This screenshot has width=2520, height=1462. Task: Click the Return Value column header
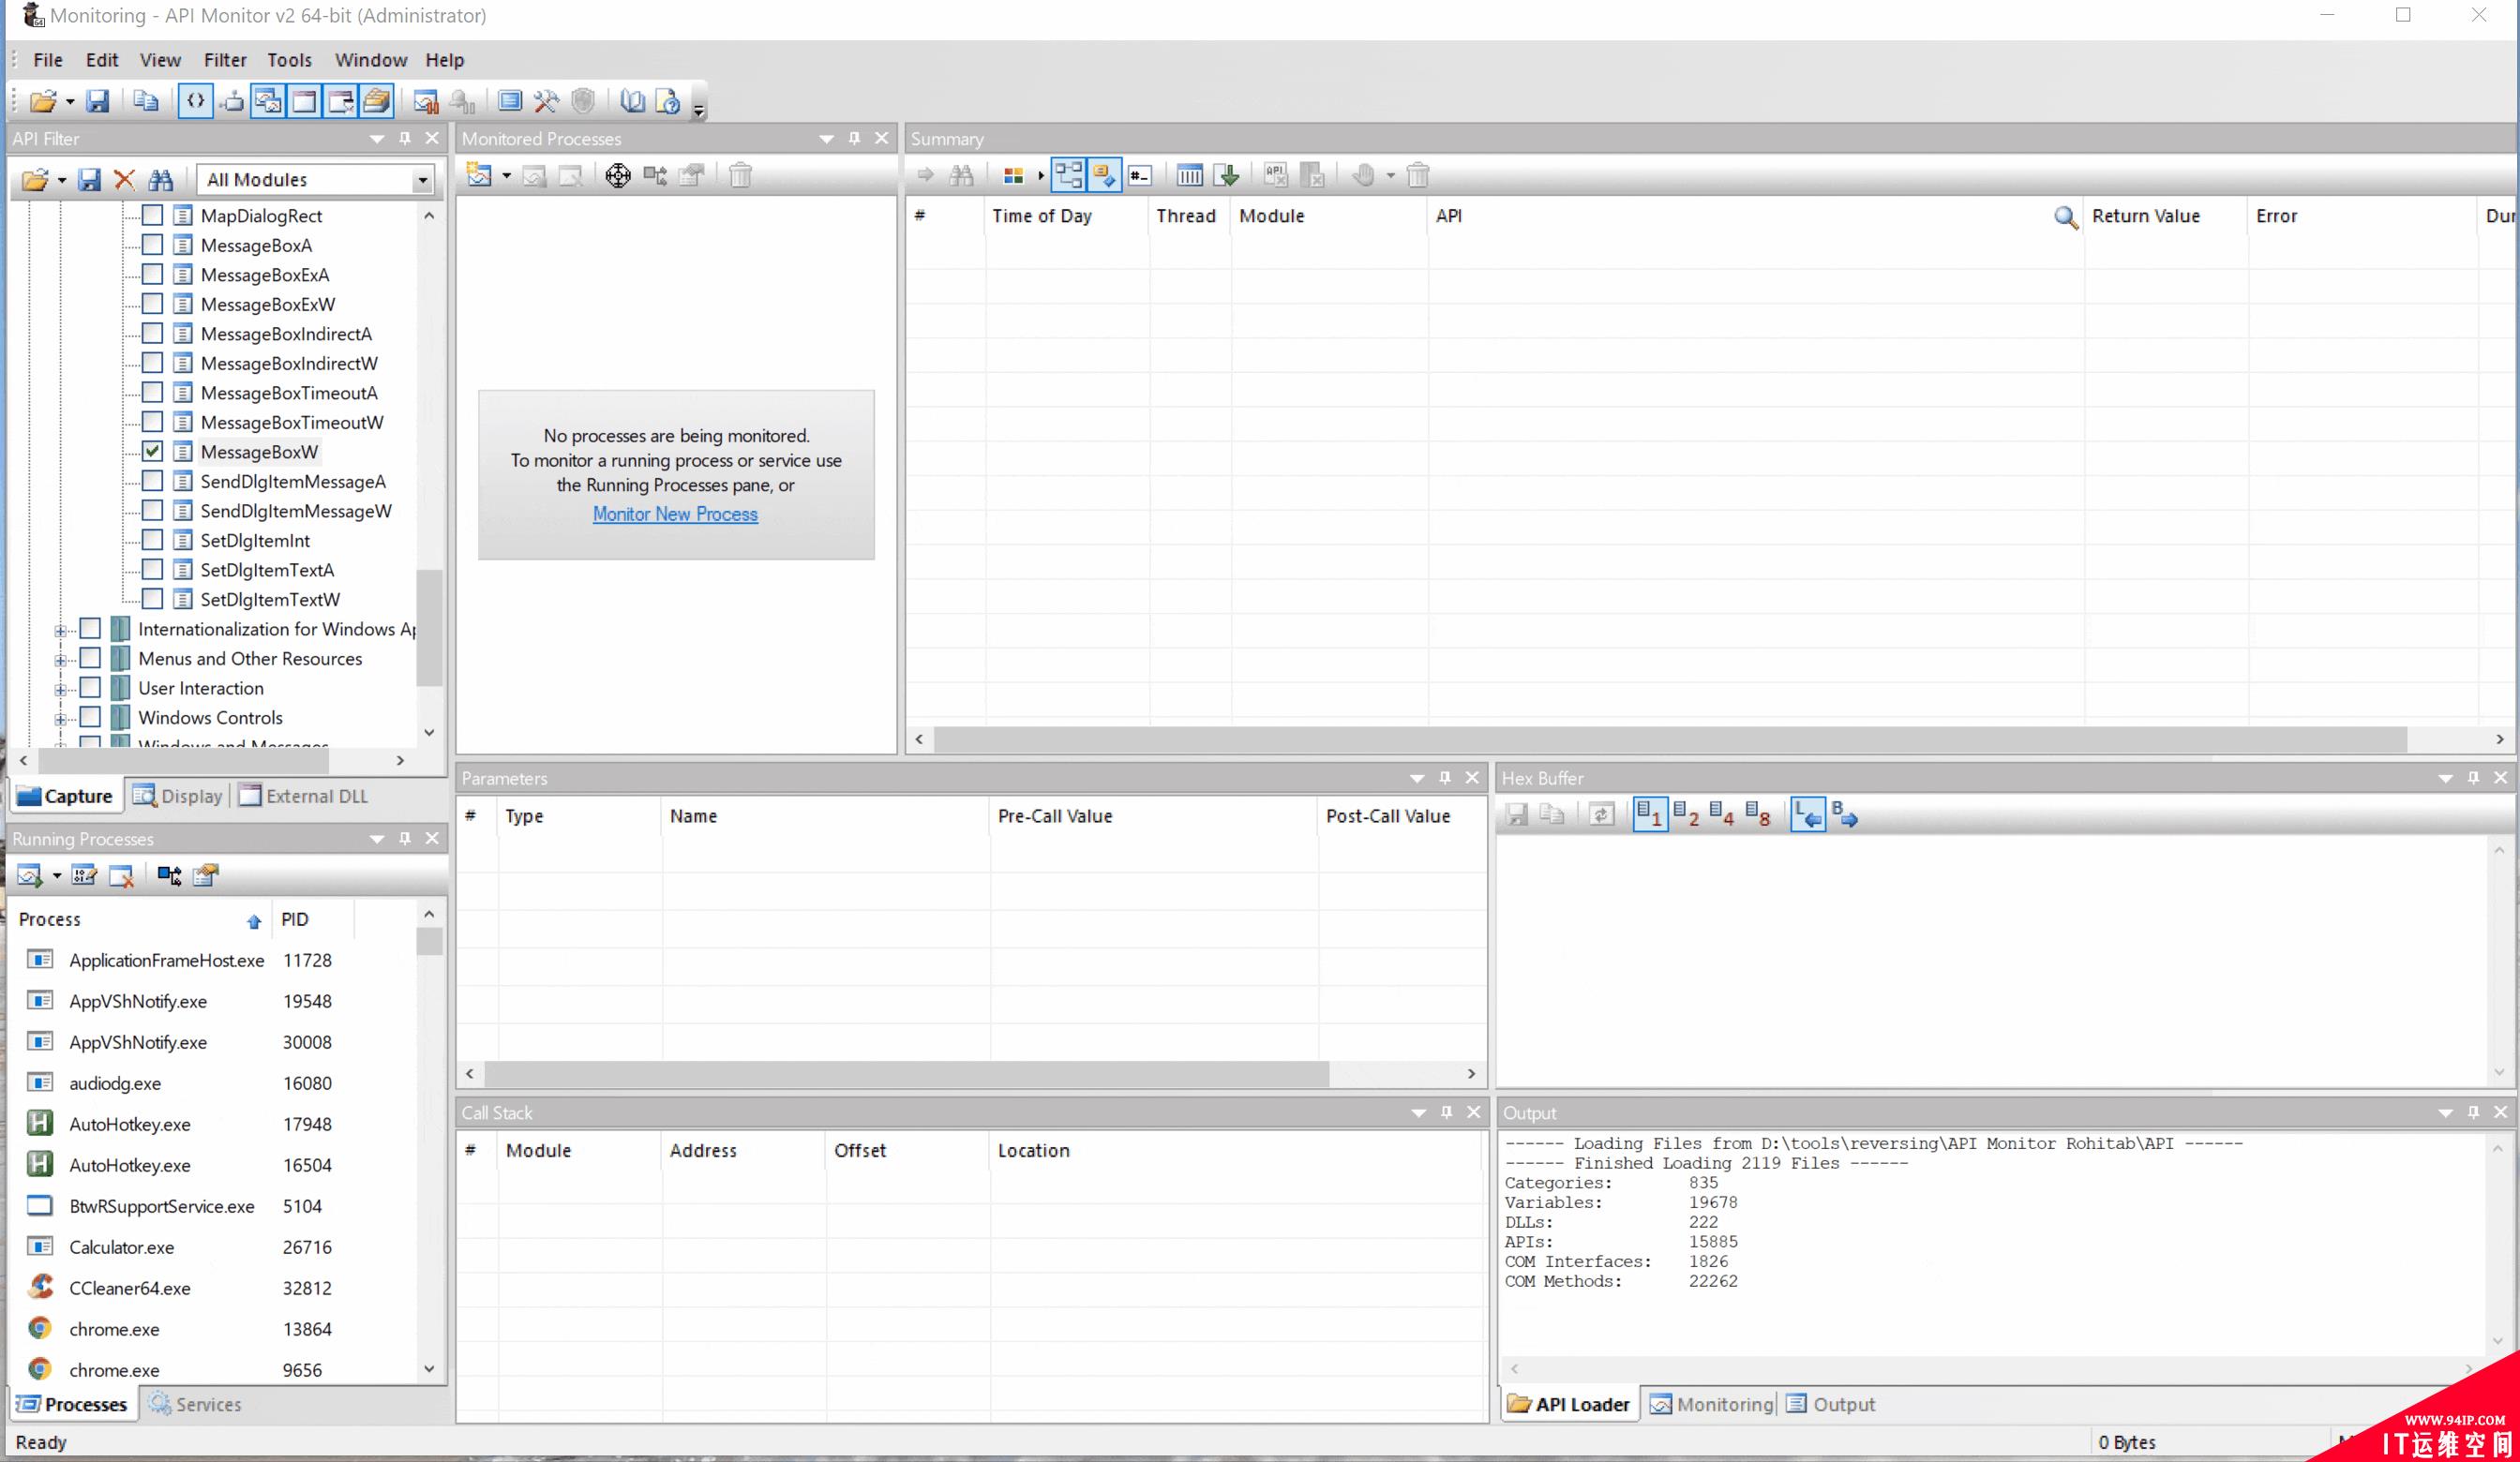pos(2165,216)
